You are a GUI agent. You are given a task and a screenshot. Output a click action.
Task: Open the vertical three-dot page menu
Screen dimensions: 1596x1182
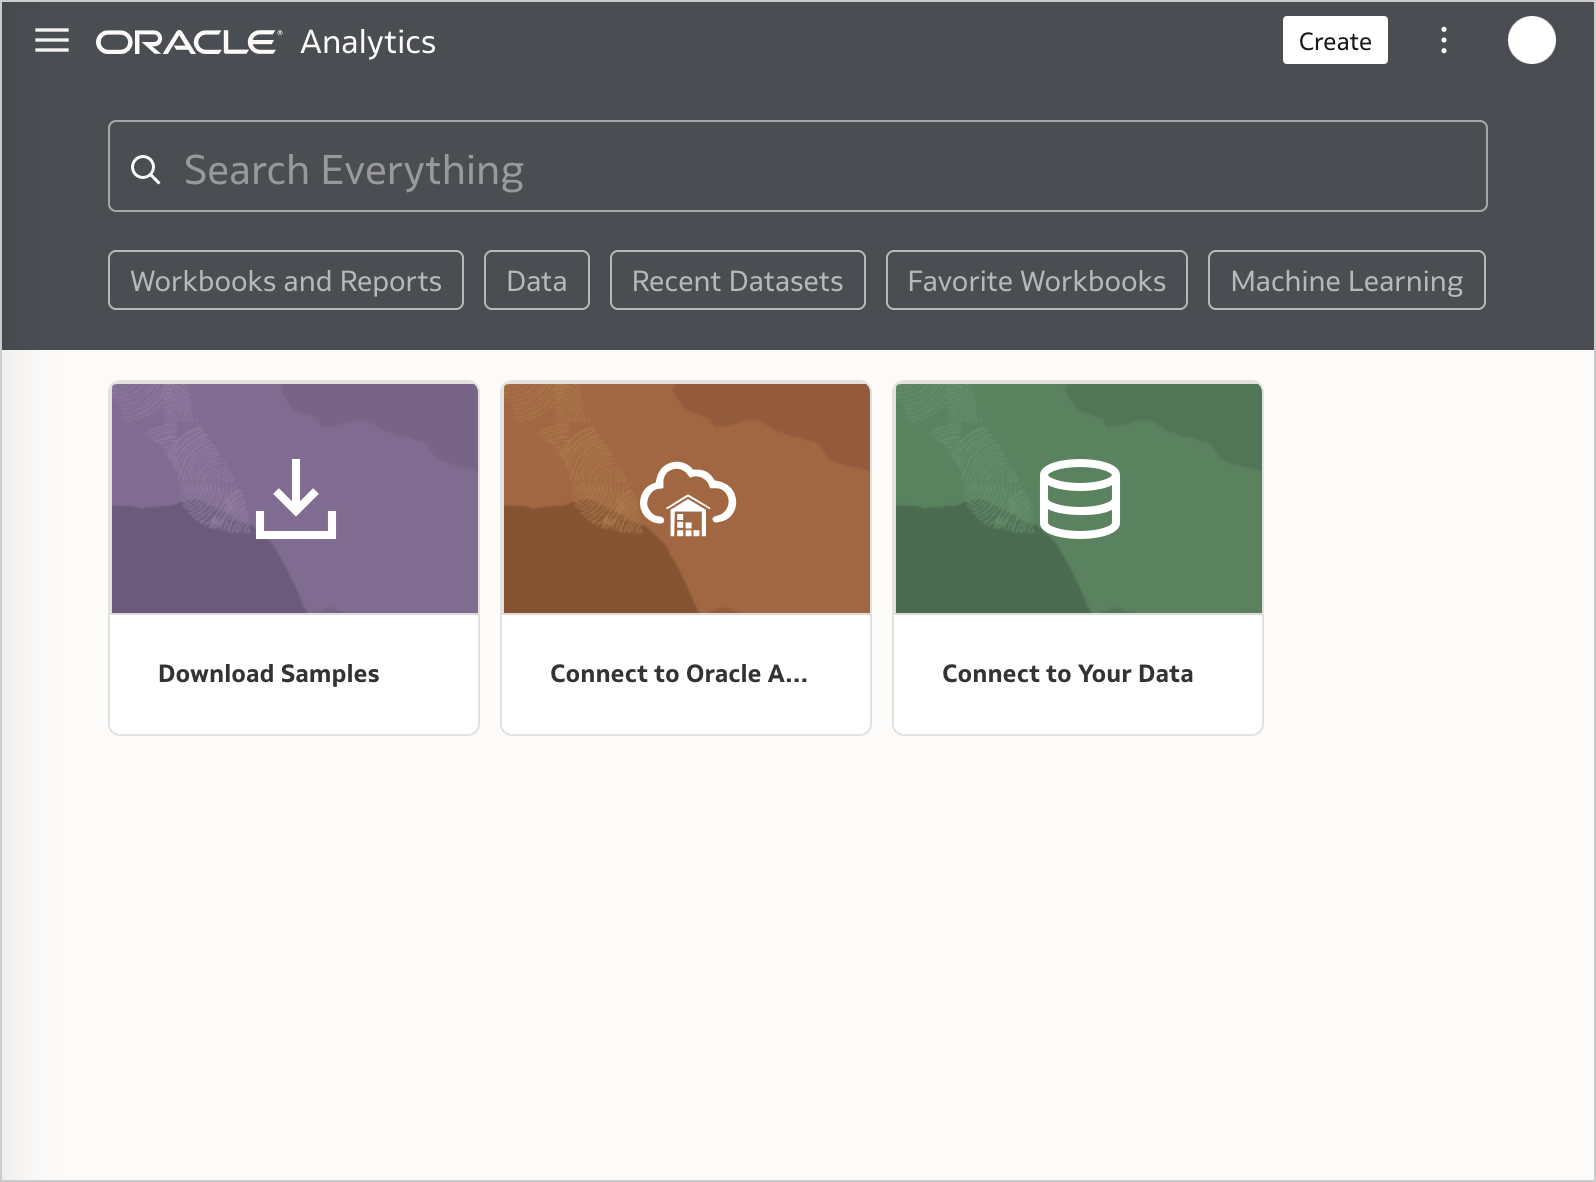1443,40
